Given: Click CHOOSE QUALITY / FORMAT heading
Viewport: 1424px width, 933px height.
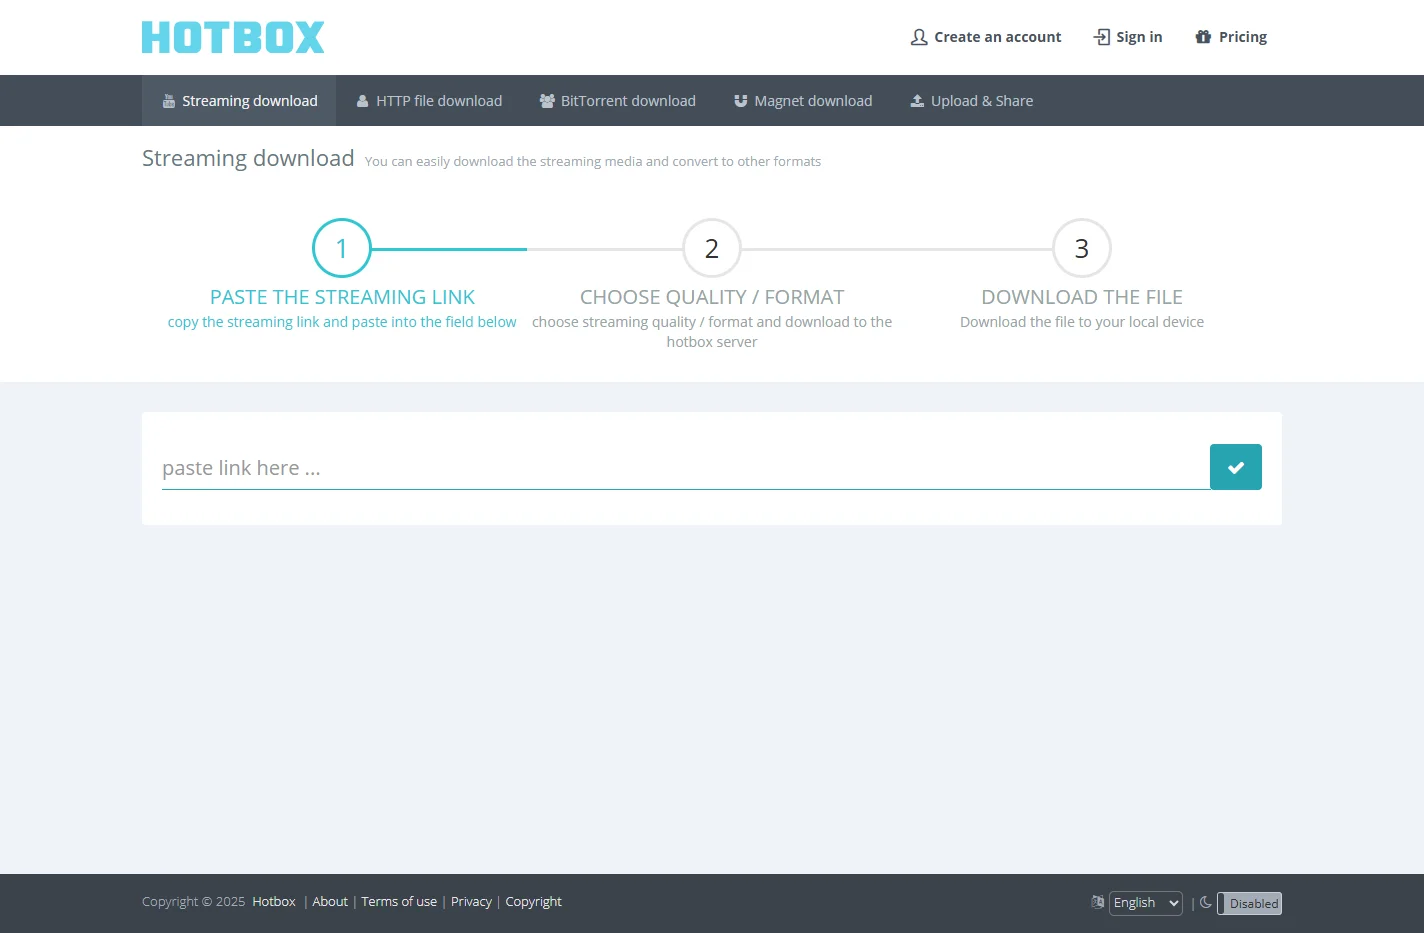Looking at the screenshot, I should [712, 297].
